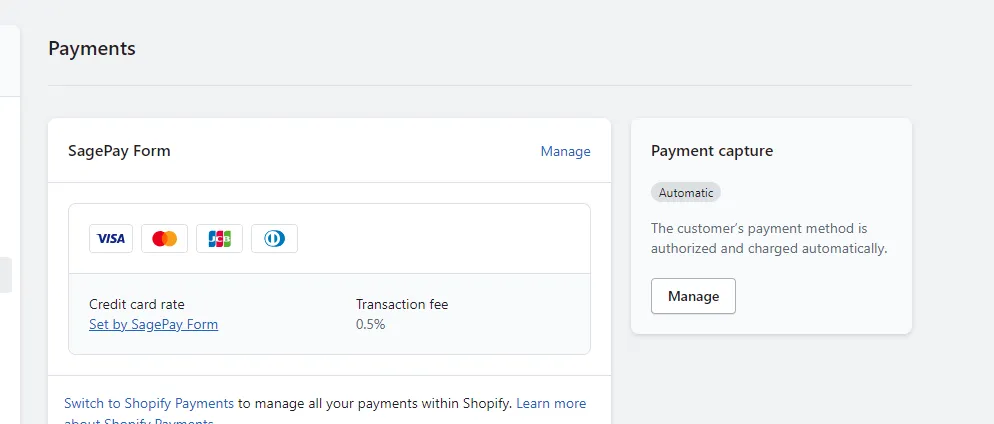Click the Mastercard logo icon

165,238
